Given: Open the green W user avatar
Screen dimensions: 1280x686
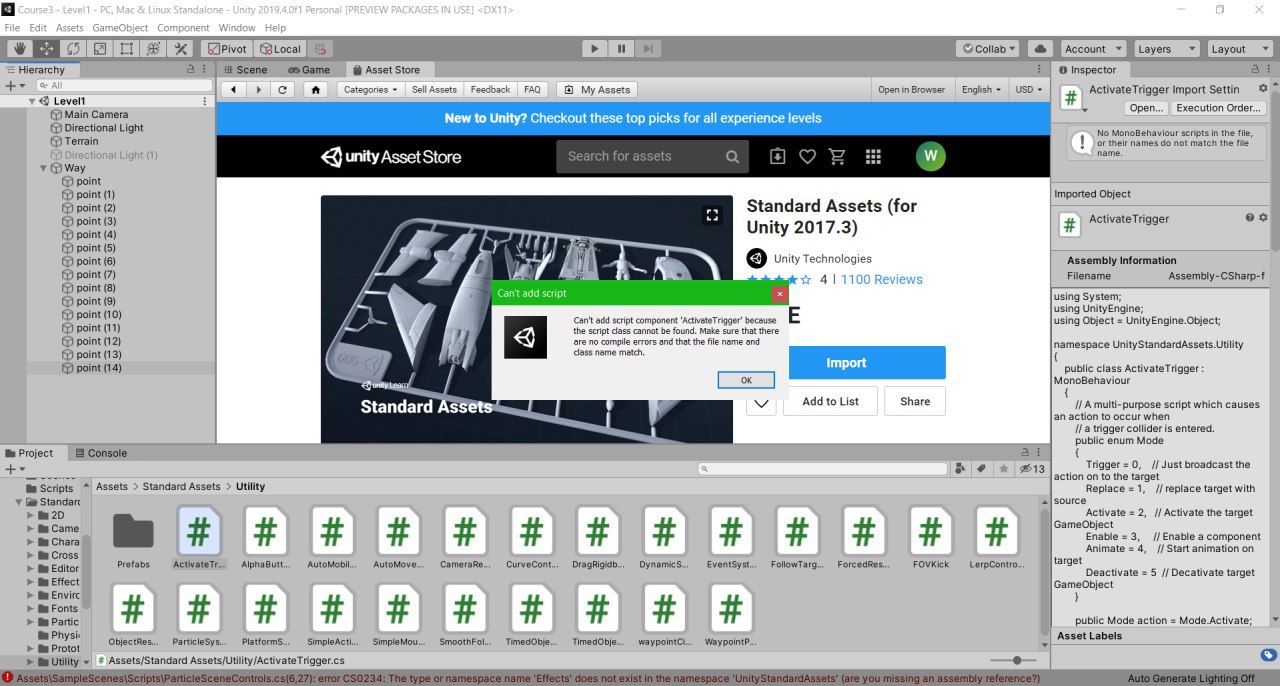Looking at the screenshot, I should click(x=931, y=156).
